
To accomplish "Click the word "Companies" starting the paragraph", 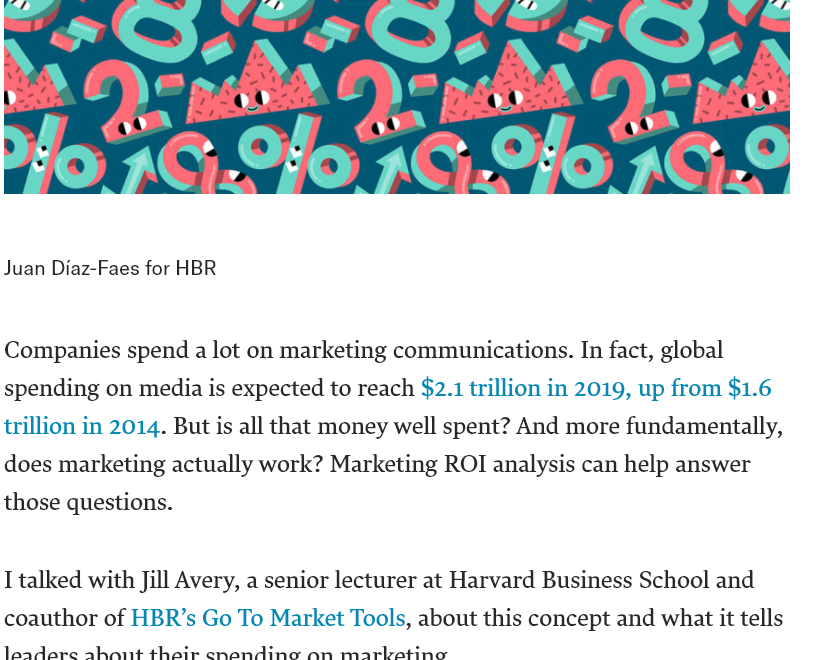I will click(62, 351).
